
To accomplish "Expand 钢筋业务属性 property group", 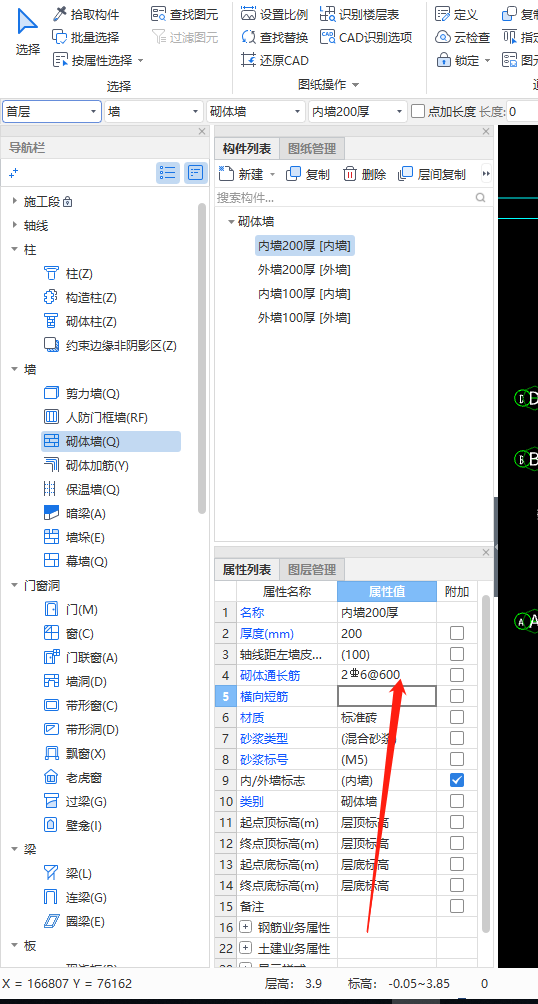I will (x=246, y=927).
